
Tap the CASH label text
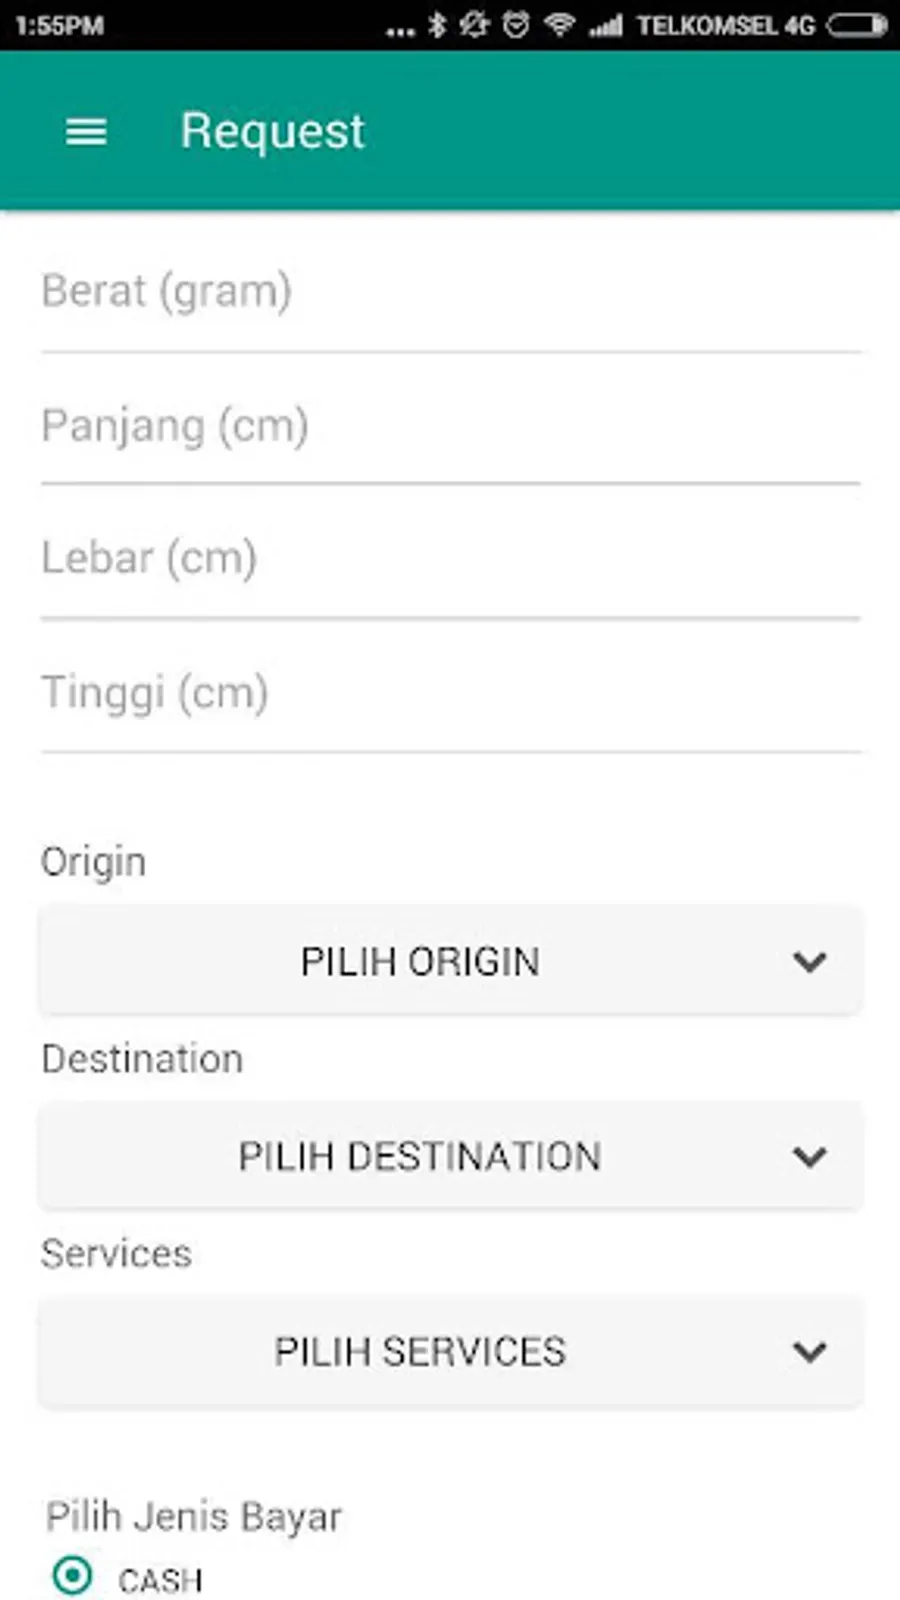pyautogui.click(x=160, y=1580)
